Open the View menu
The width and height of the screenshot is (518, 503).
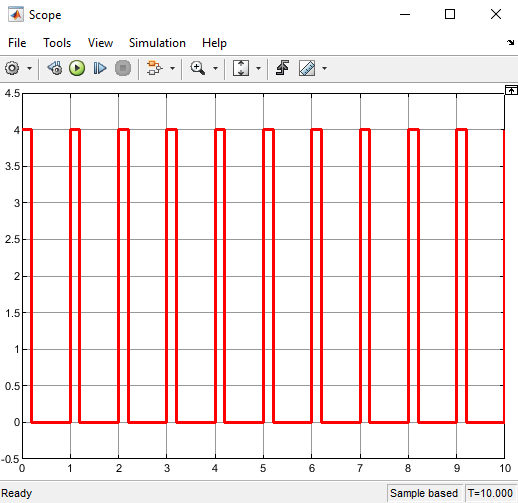[100, 43]
